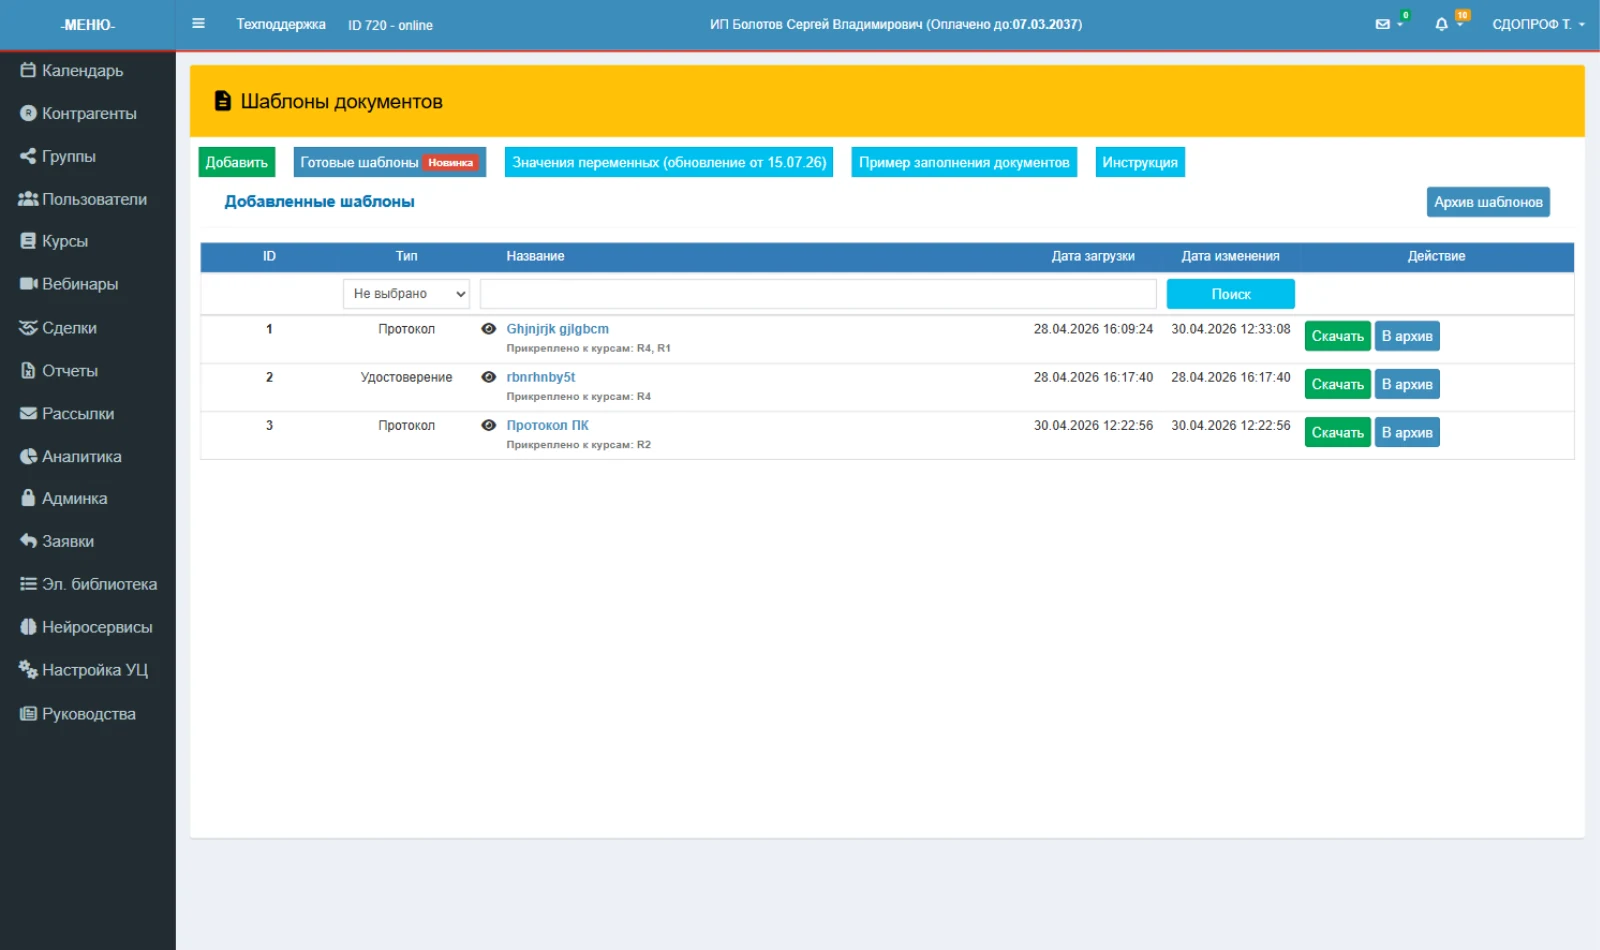Preview Протокол ПК template via eye icon
The height and width of the screenshot is (950, 1600).
(x=488, y=425)
